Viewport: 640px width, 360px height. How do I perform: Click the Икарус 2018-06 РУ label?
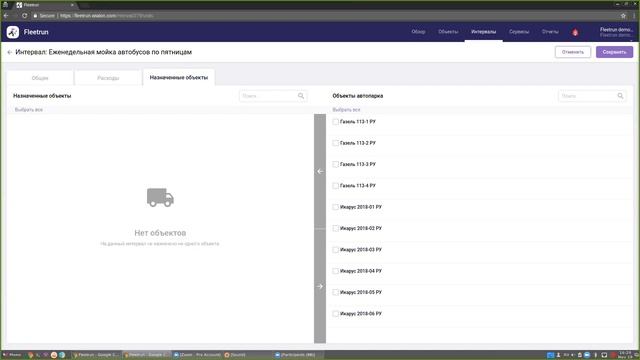[361, 313]
